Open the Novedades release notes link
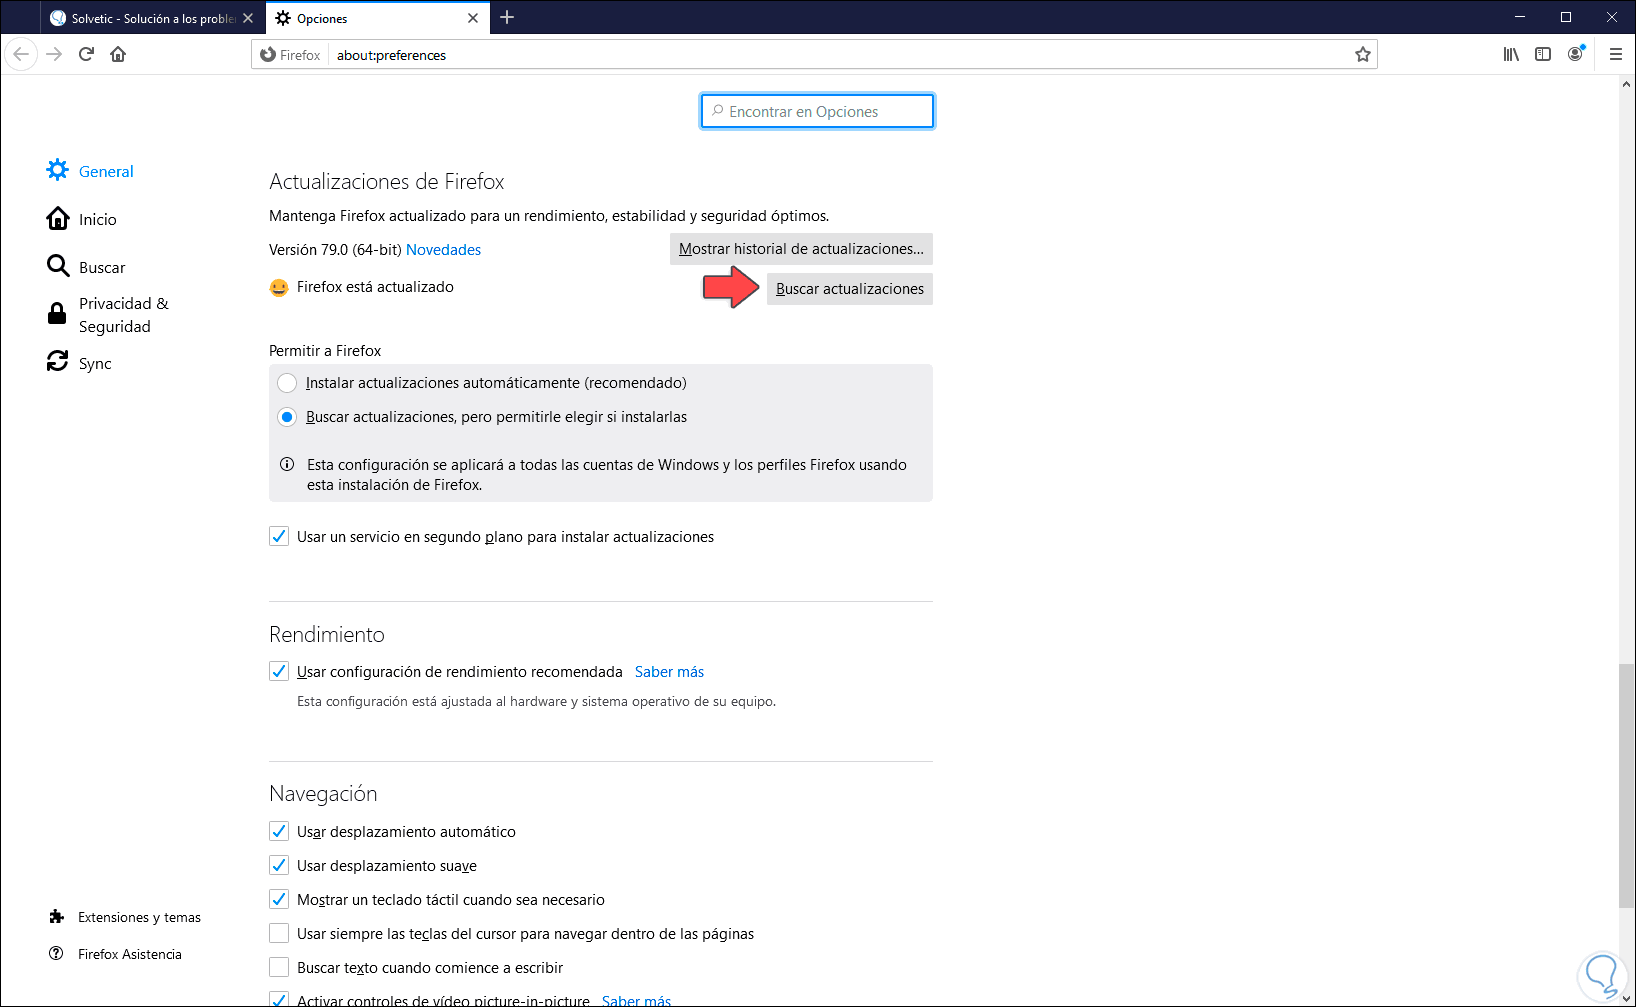 [443, 250]
